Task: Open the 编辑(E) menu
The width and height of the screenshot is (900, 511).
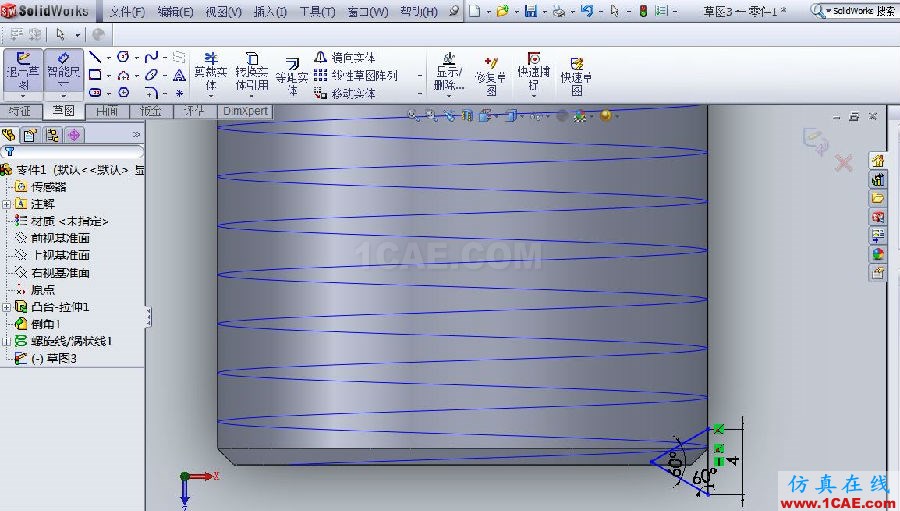Action: [176, 11]
